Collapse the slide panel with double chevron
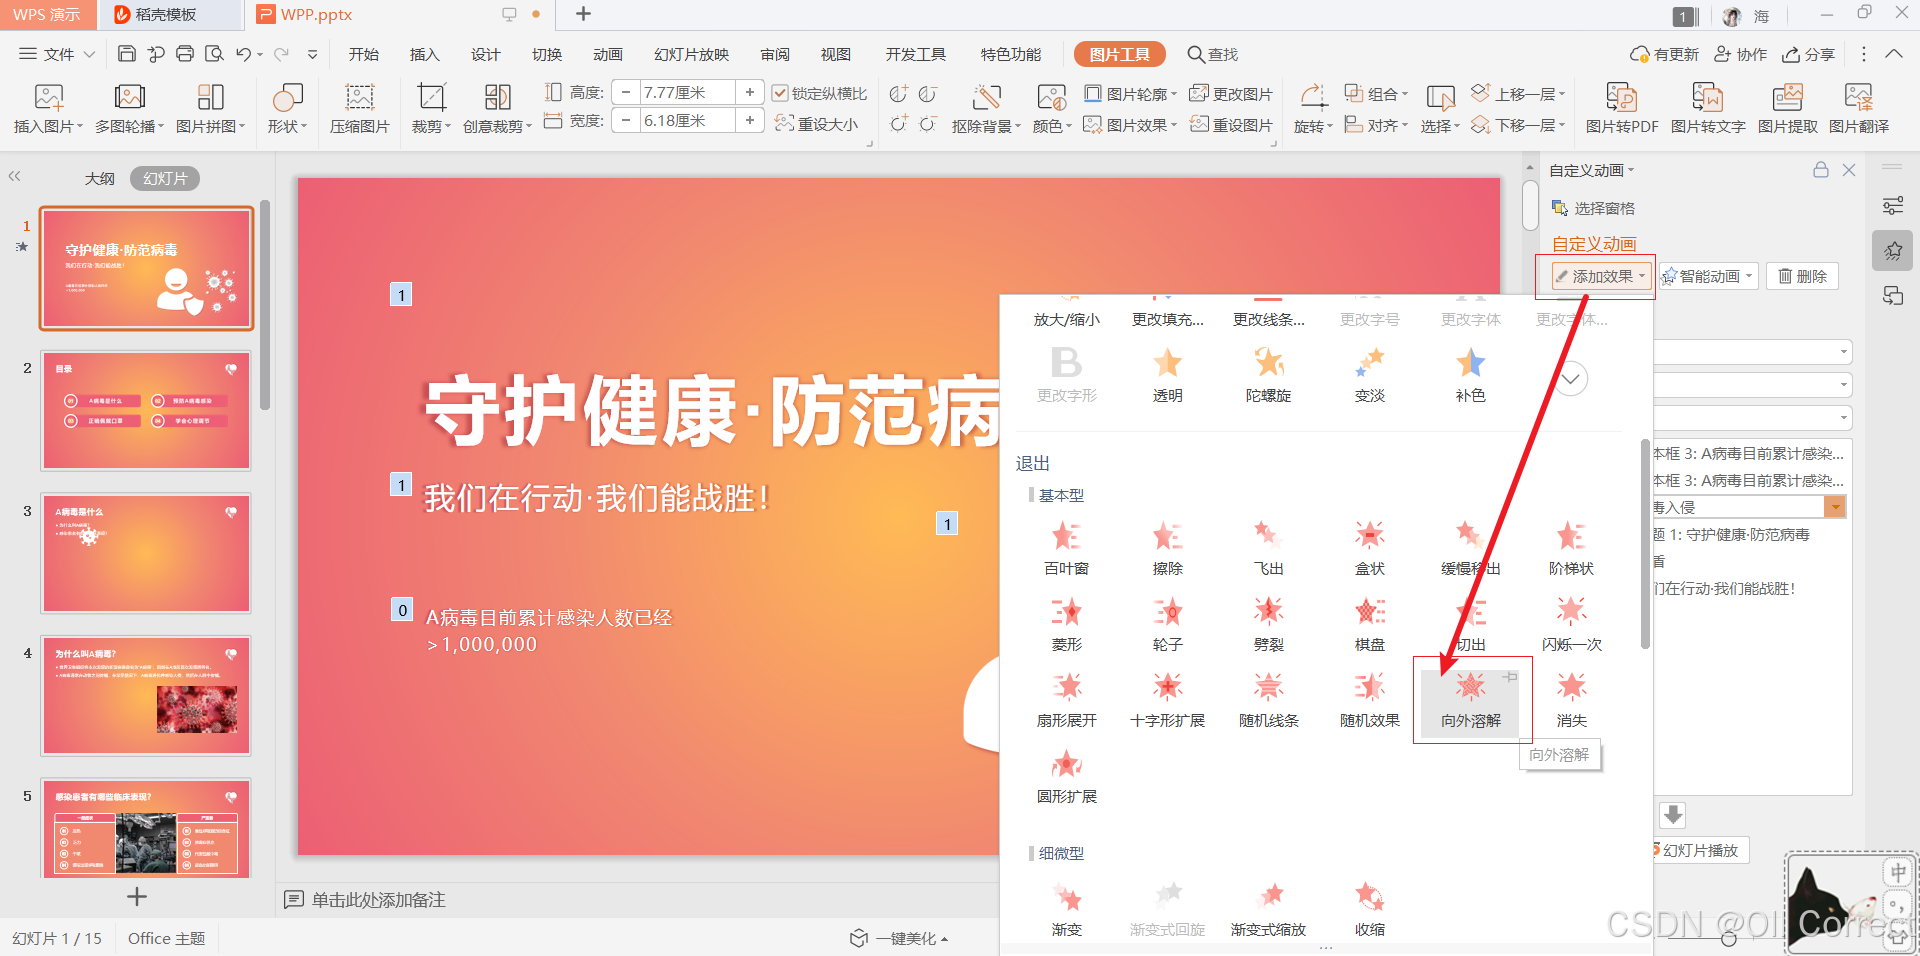The height and width of the screenshot is (956, 1920). [x=14, y=176]
